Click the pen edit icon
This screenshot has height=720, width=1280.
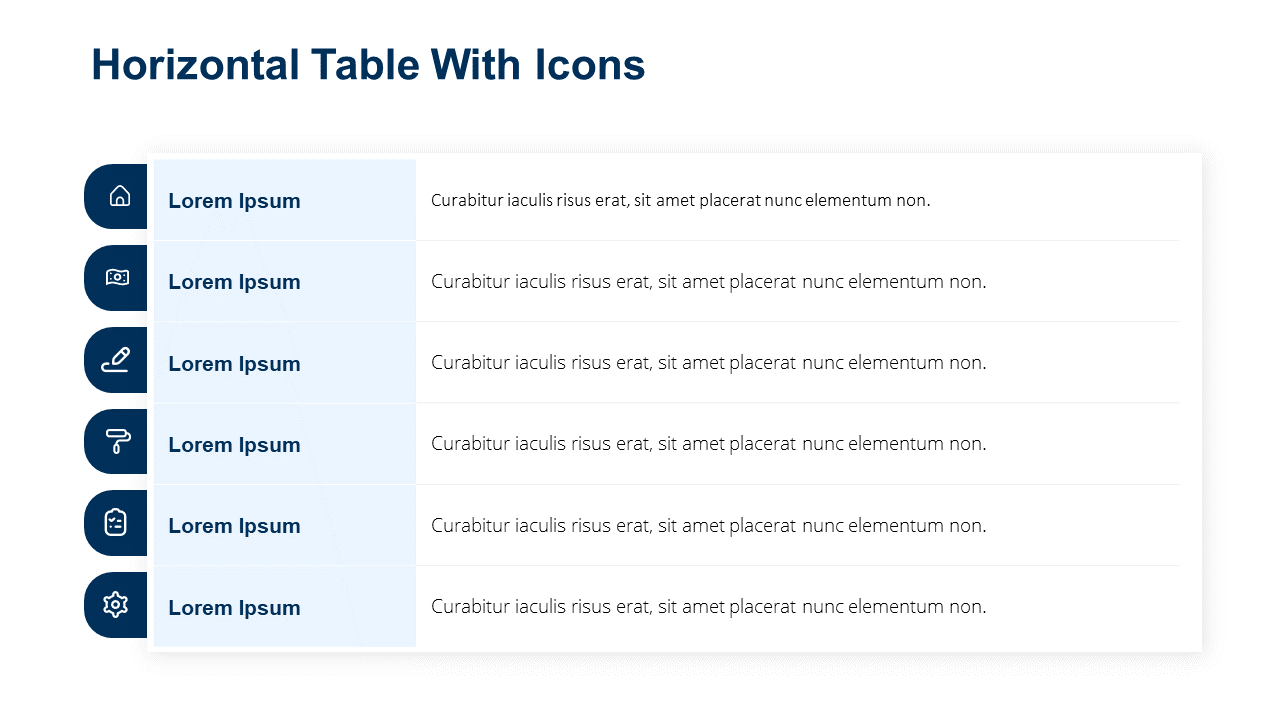pyautogui.click(x=116, y=359)
